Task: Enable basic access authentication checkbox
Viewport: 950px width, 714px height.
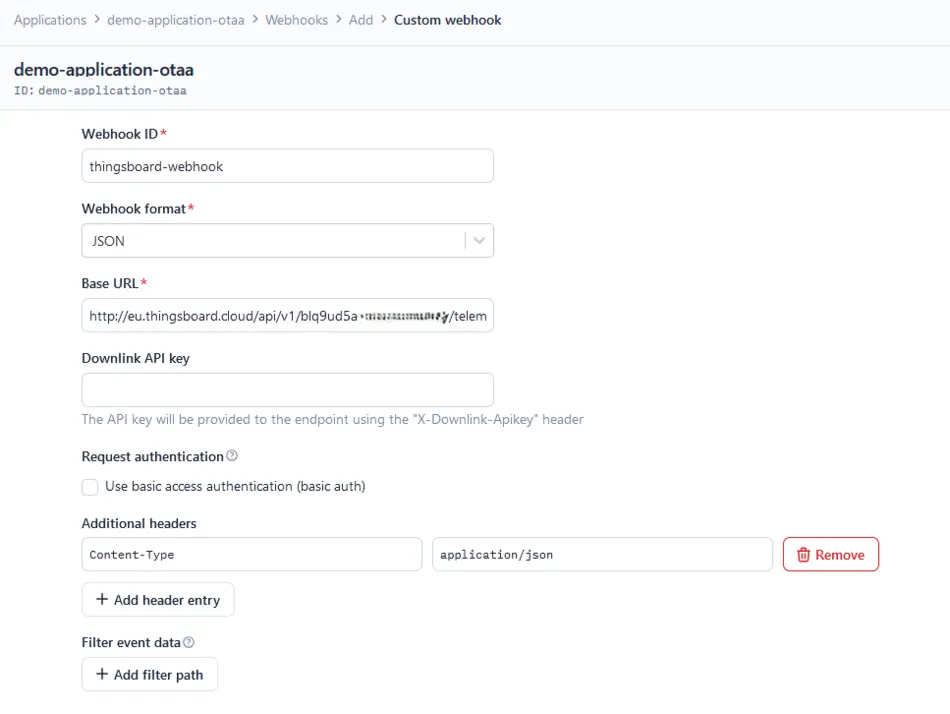Action: pos(90,487)
